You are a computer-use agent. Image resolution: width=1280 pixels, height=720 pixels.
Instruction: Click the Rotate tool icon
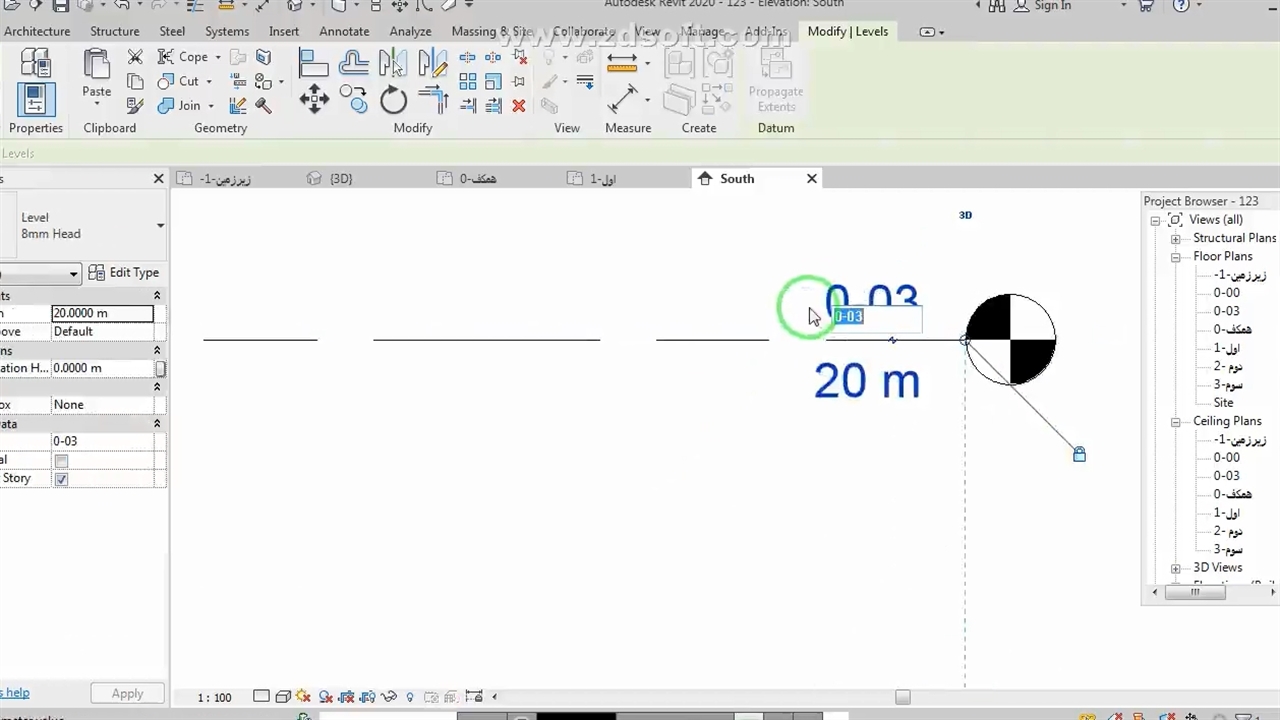coord(393,99)
